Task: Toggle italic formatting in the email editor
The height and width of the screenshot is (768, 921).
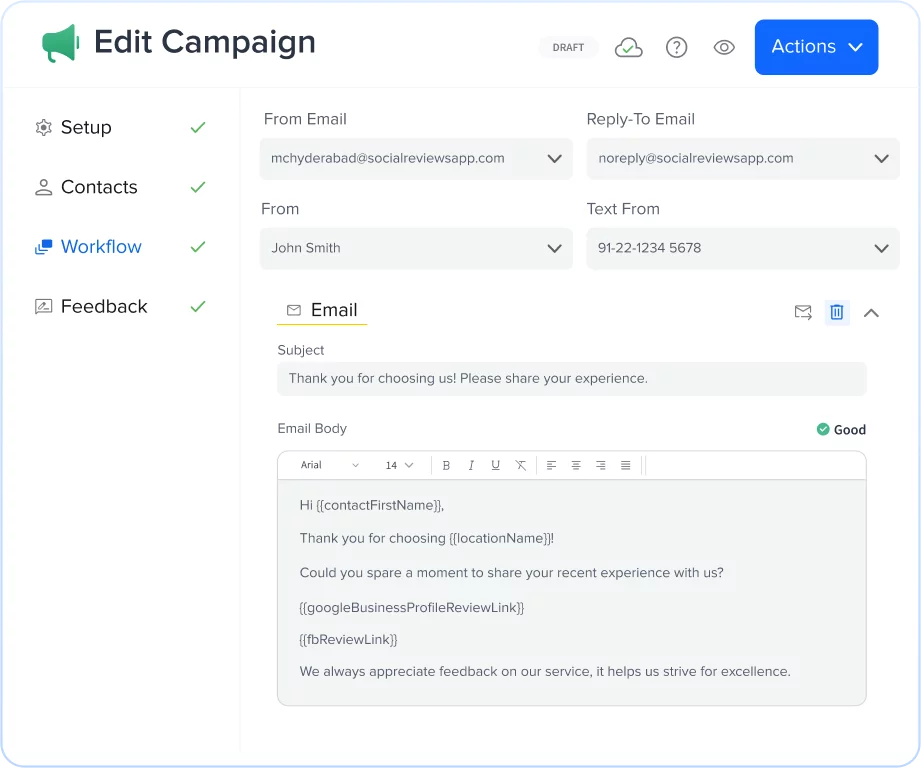Action: pyautogui.click(x=471, y=464)
